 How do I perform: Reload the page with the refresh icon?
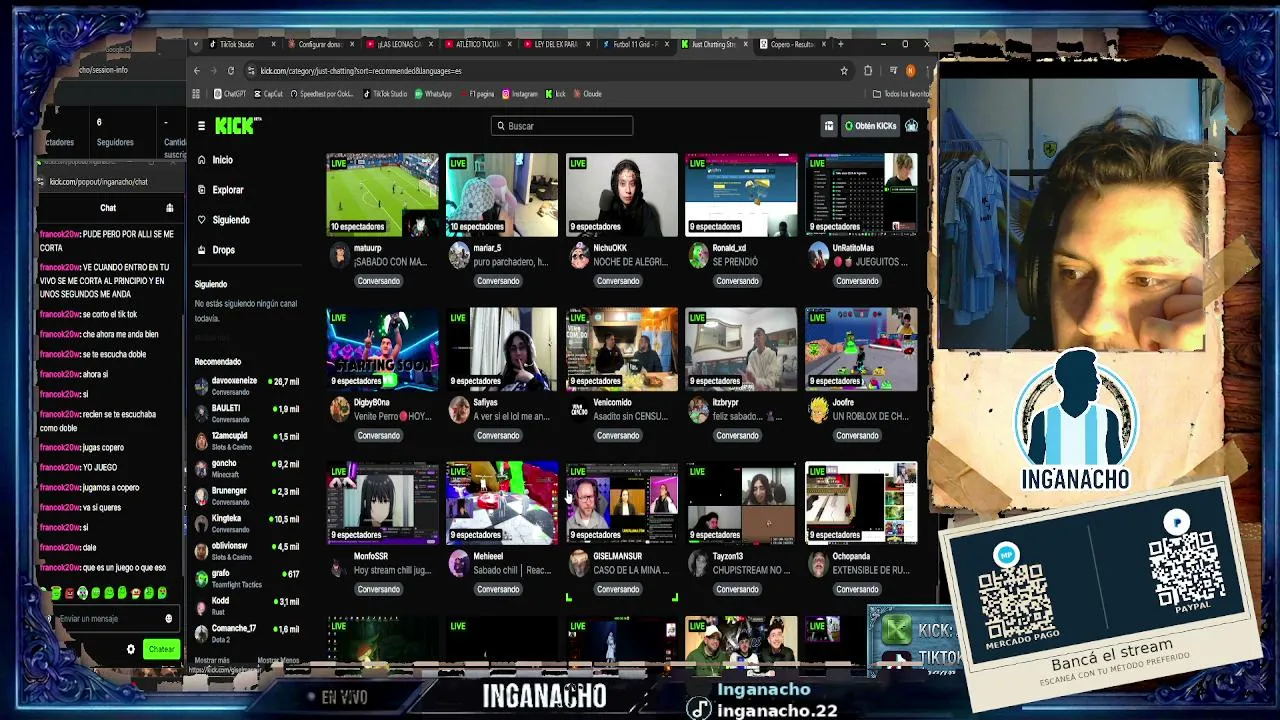coord(230,71)
